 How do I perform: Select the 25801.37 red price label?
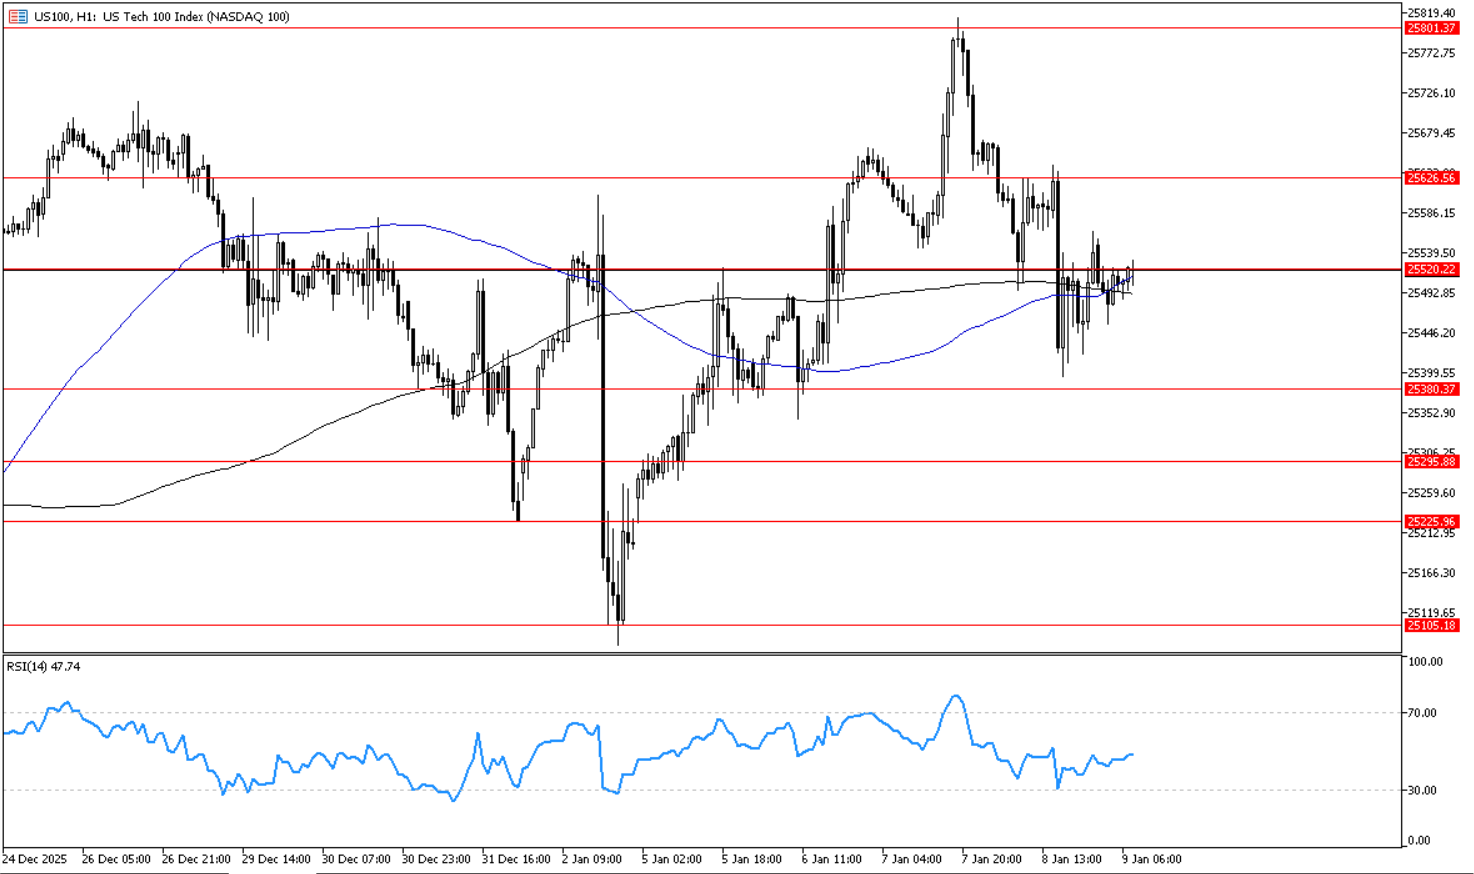pos(1431,28)
